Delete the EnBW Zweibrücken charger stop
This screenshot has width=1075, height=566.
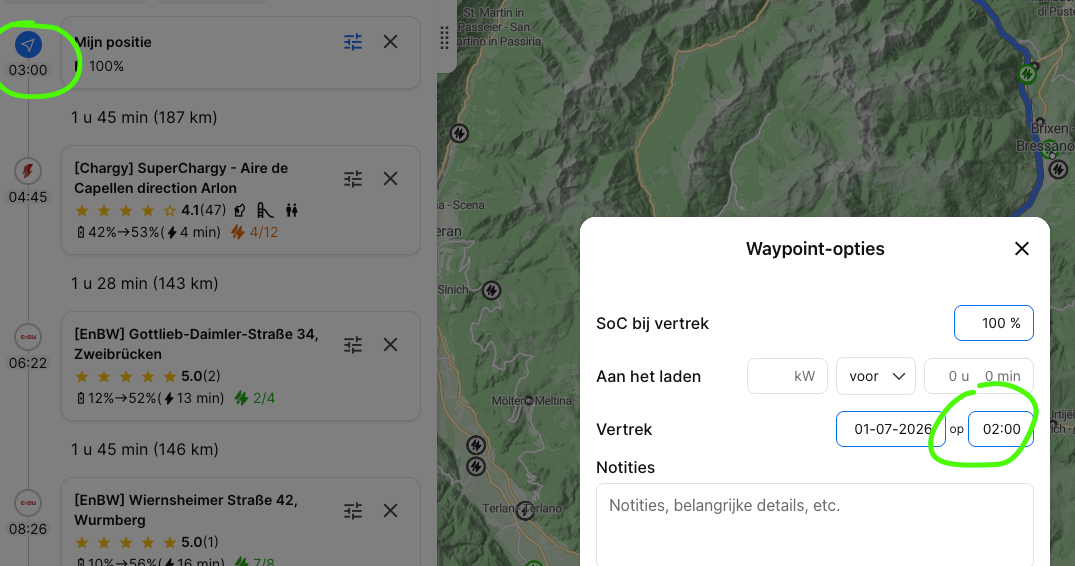(391, 345)
